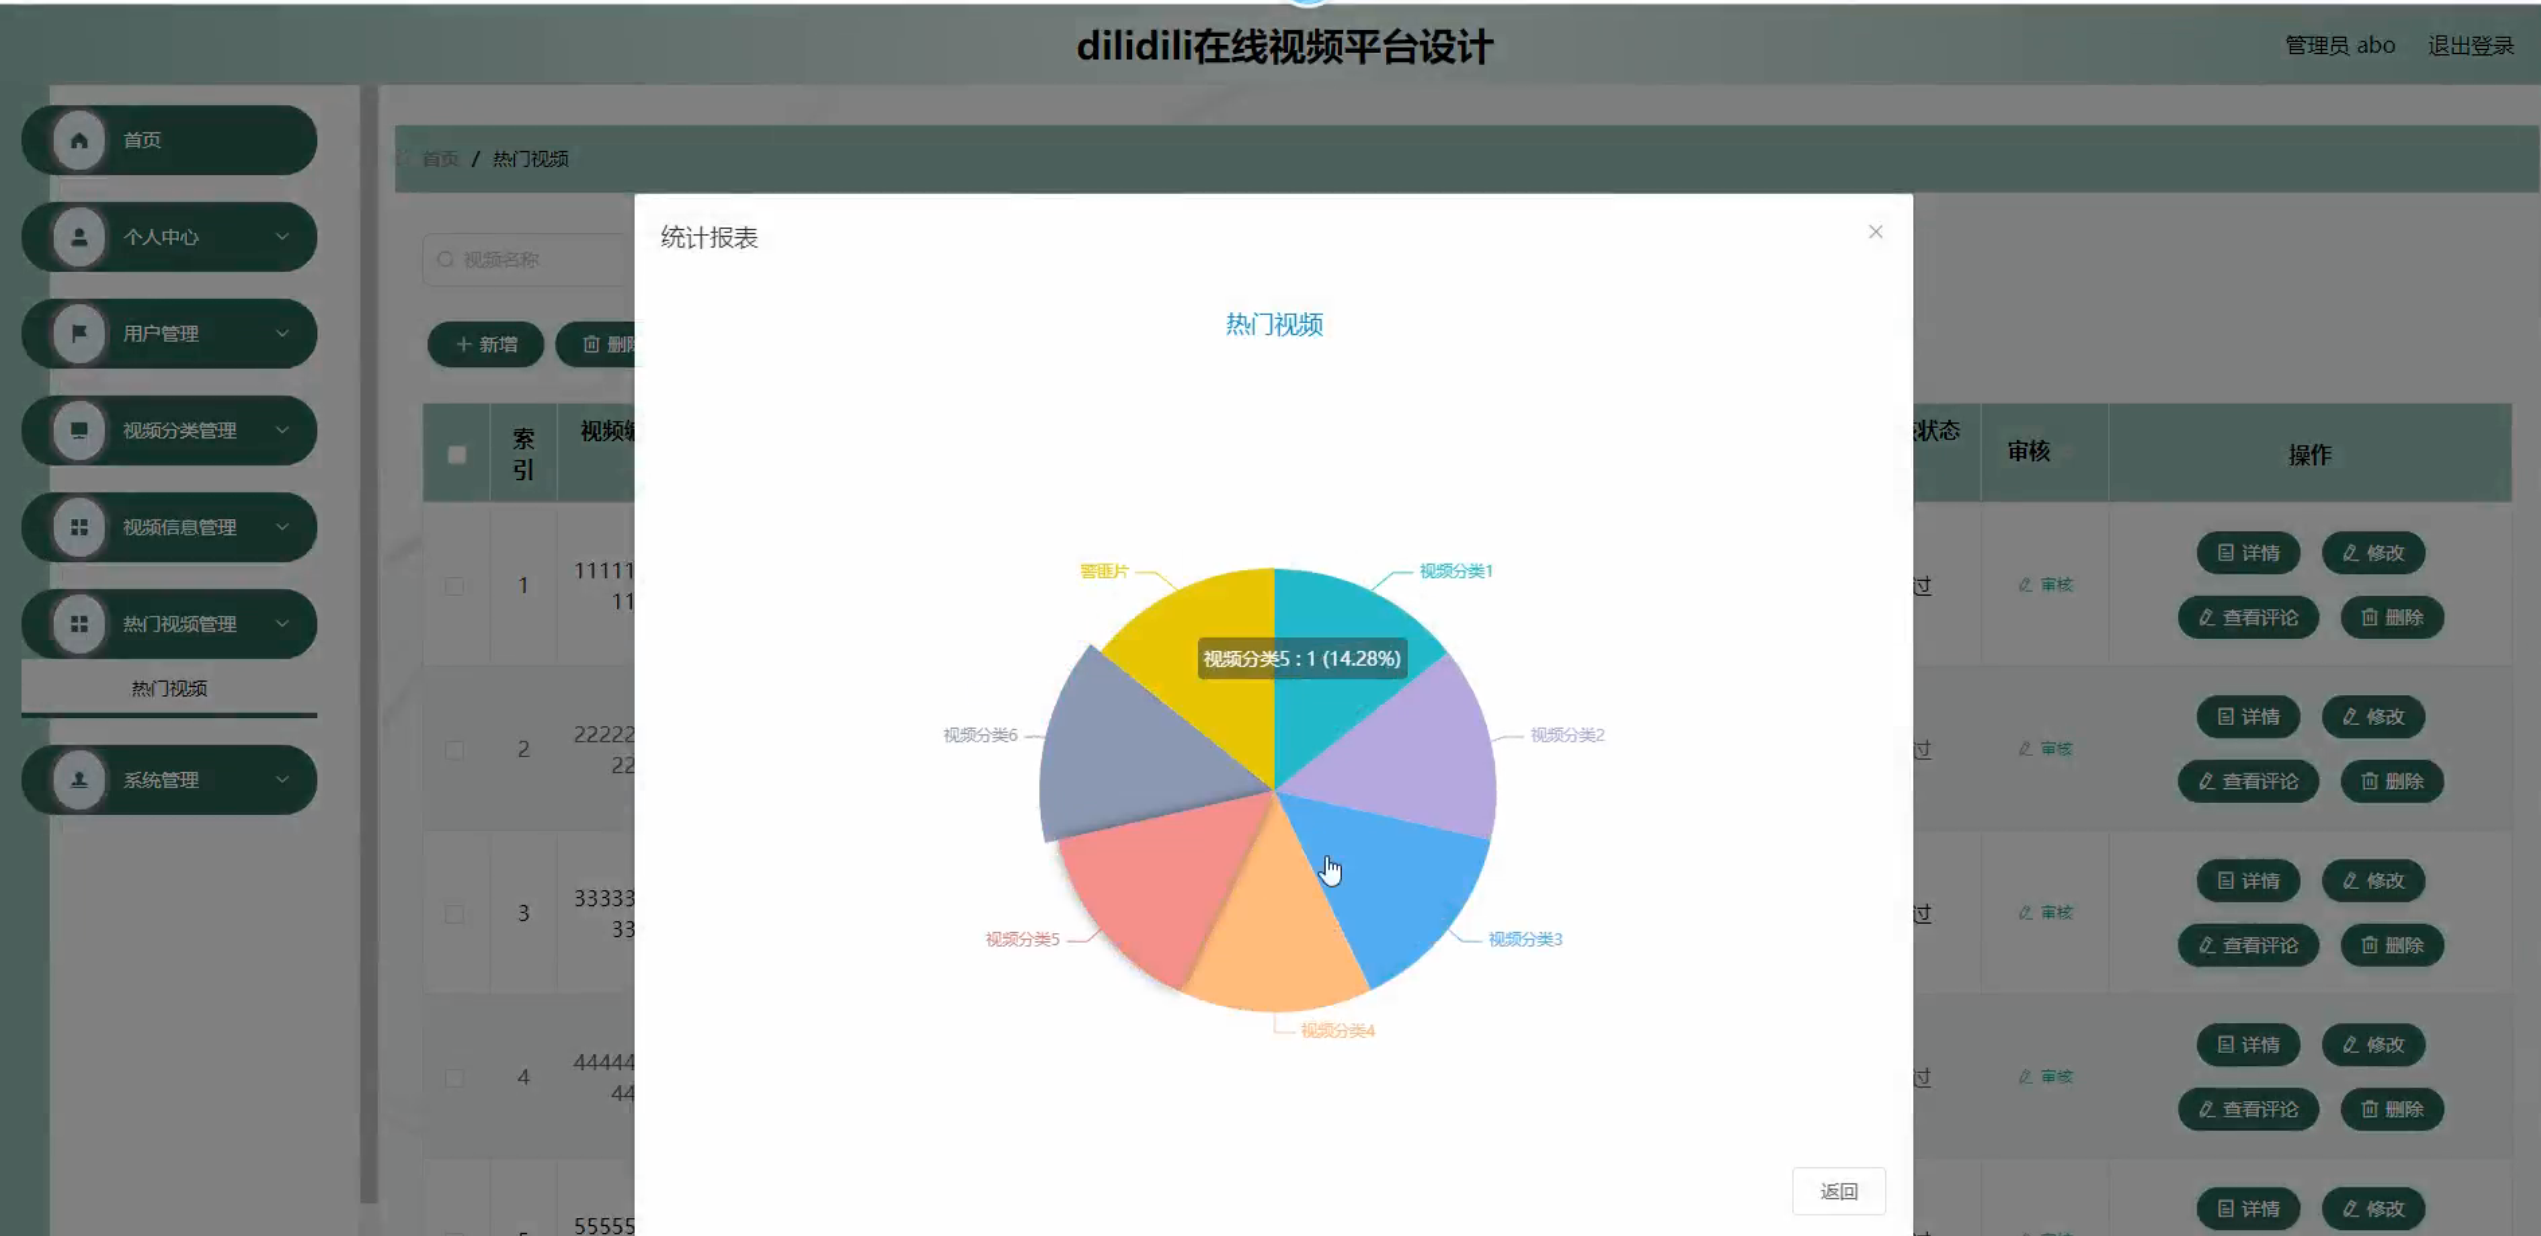Click 退出登录 link at top right

(2469, 46)
